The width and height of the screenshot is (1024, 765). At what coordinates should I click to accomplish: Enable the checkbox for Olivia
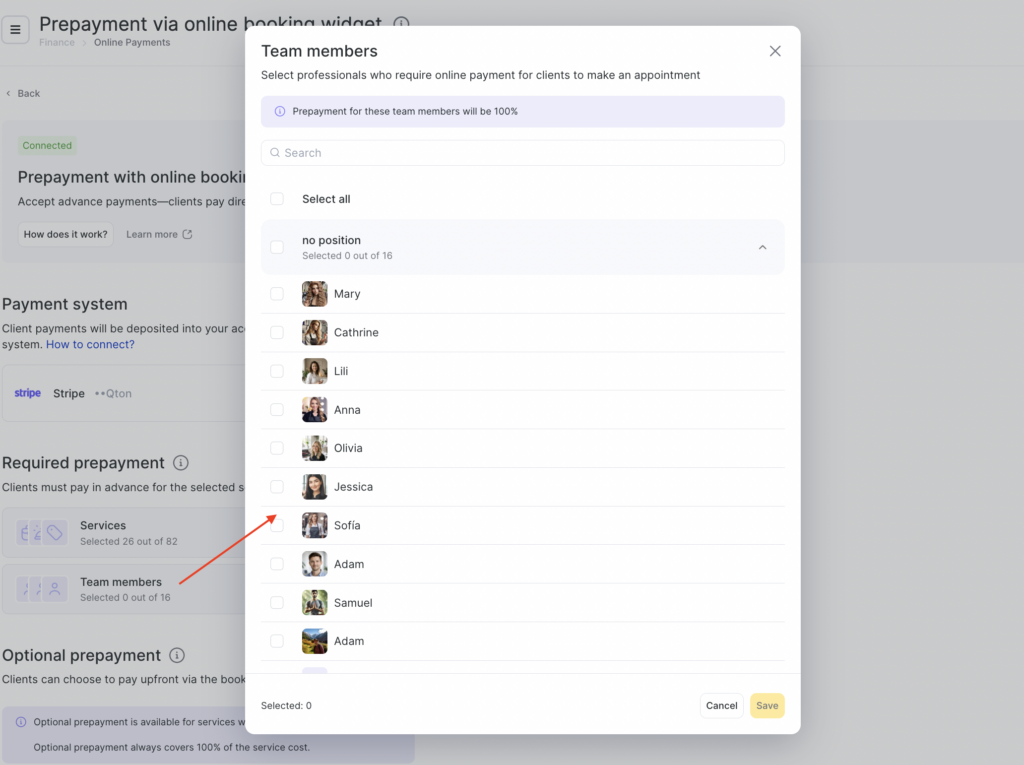click(277, 448)
